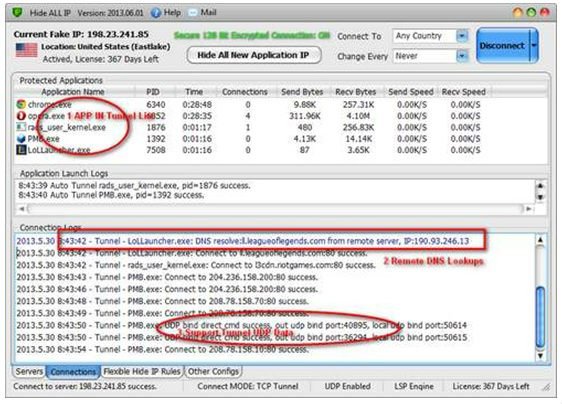Click status bar Connect MODE: TCP Tunnel
Viewport: 562px width, 404px height.
pos(248,386)
